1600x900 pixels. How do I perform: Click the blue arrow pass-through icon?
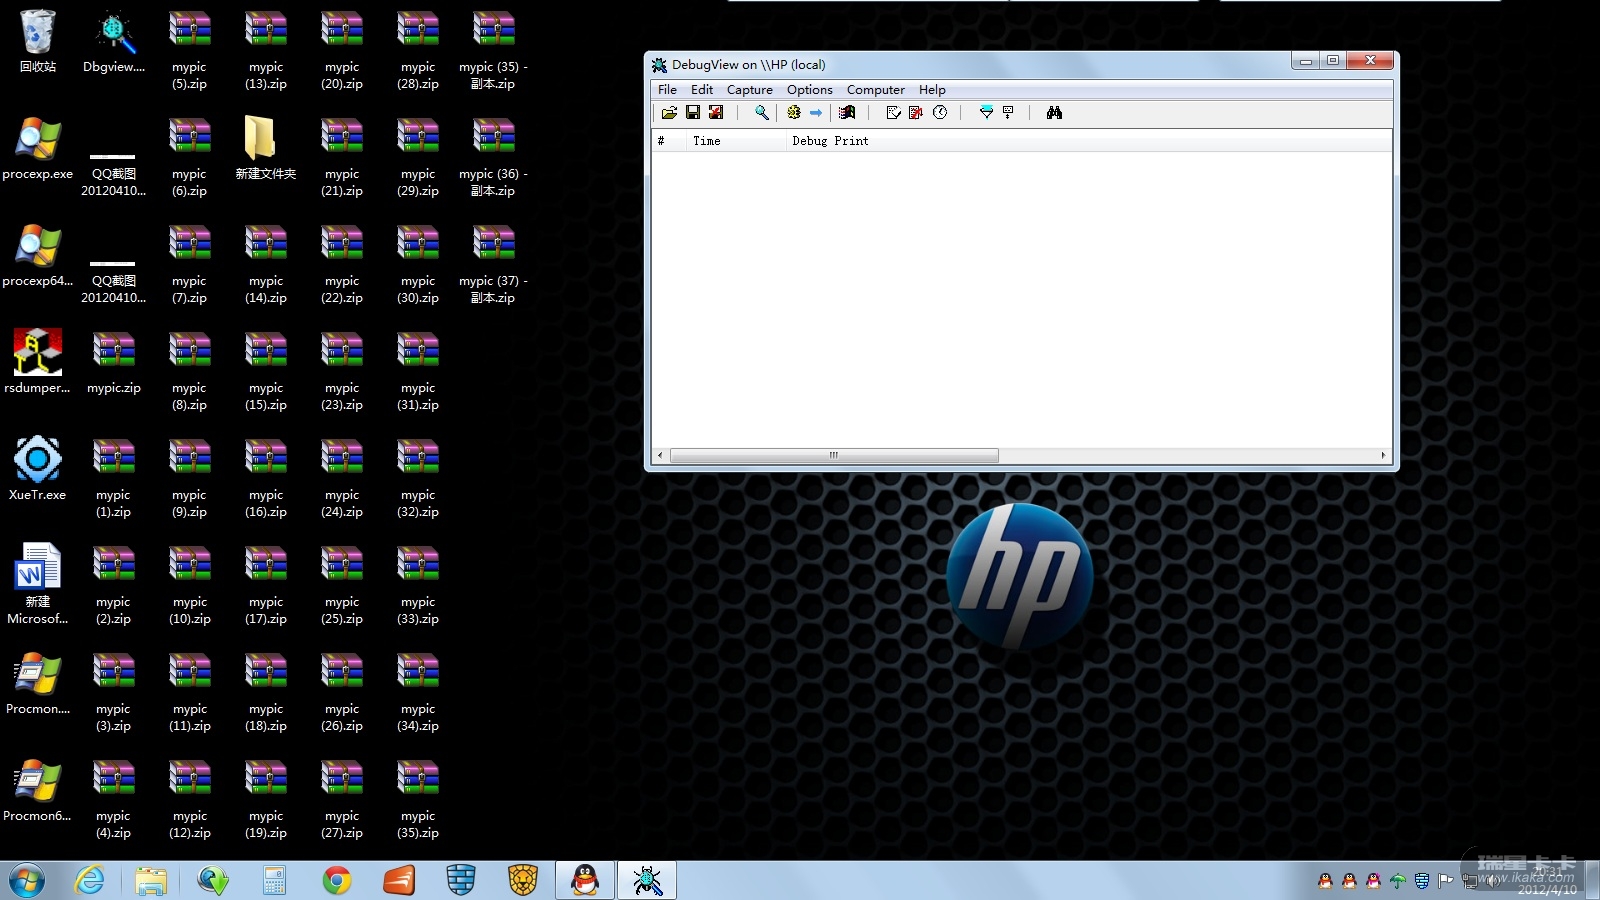tap(816, 113)
